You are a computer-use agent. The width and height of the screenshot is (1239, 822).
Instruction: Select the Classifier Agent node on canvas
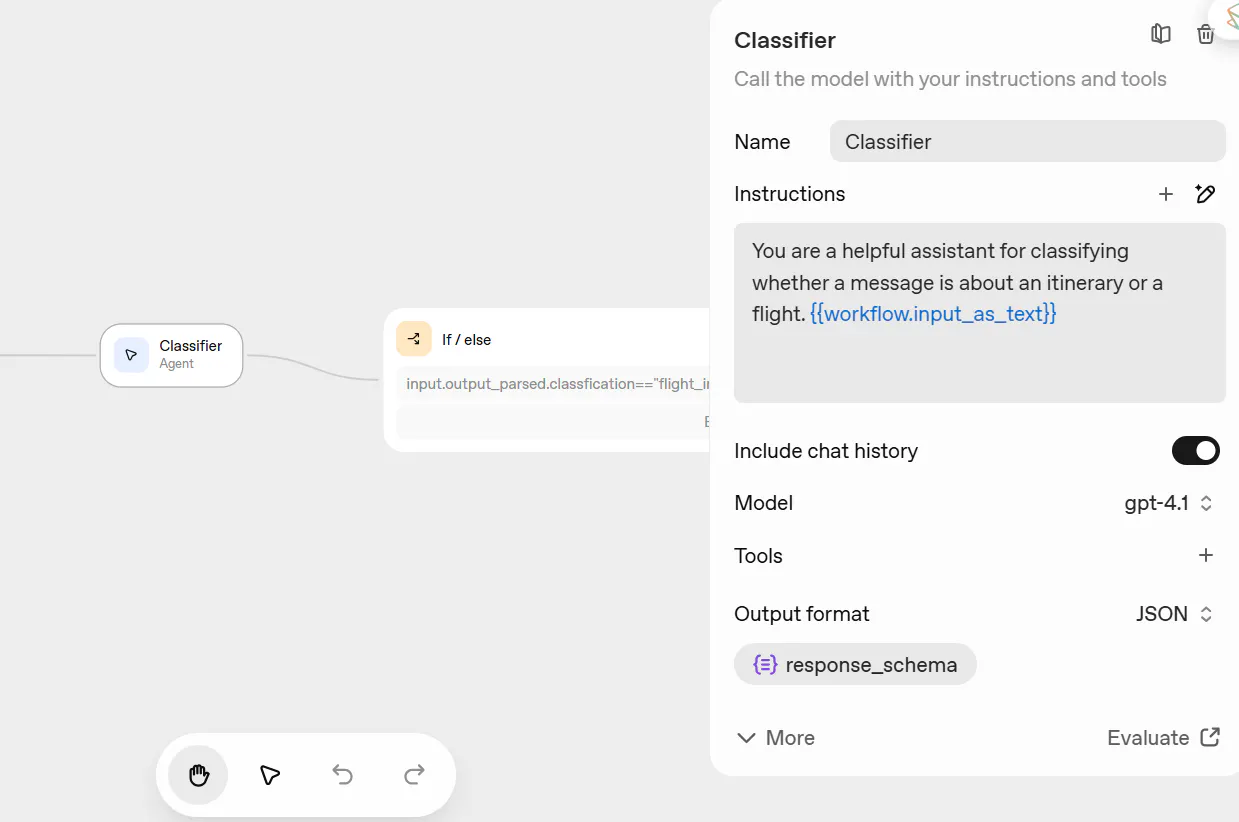(x=171, y=355)
